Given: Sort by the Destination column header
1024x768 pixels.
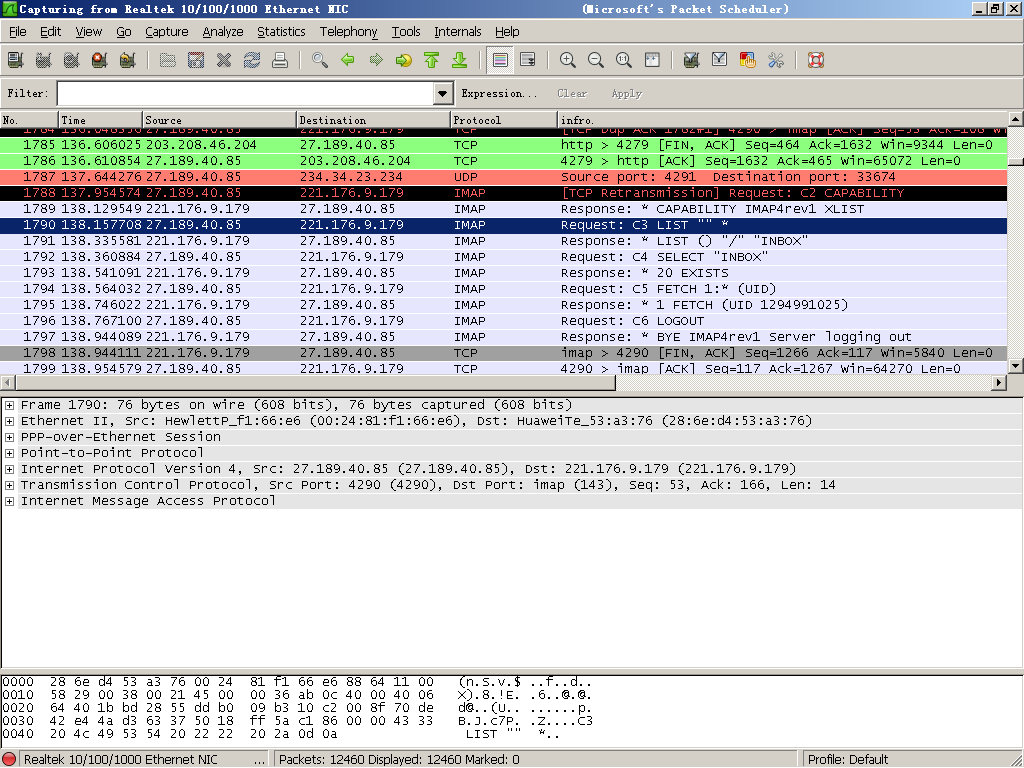Looking at the screenshot, I should point(374,120).
